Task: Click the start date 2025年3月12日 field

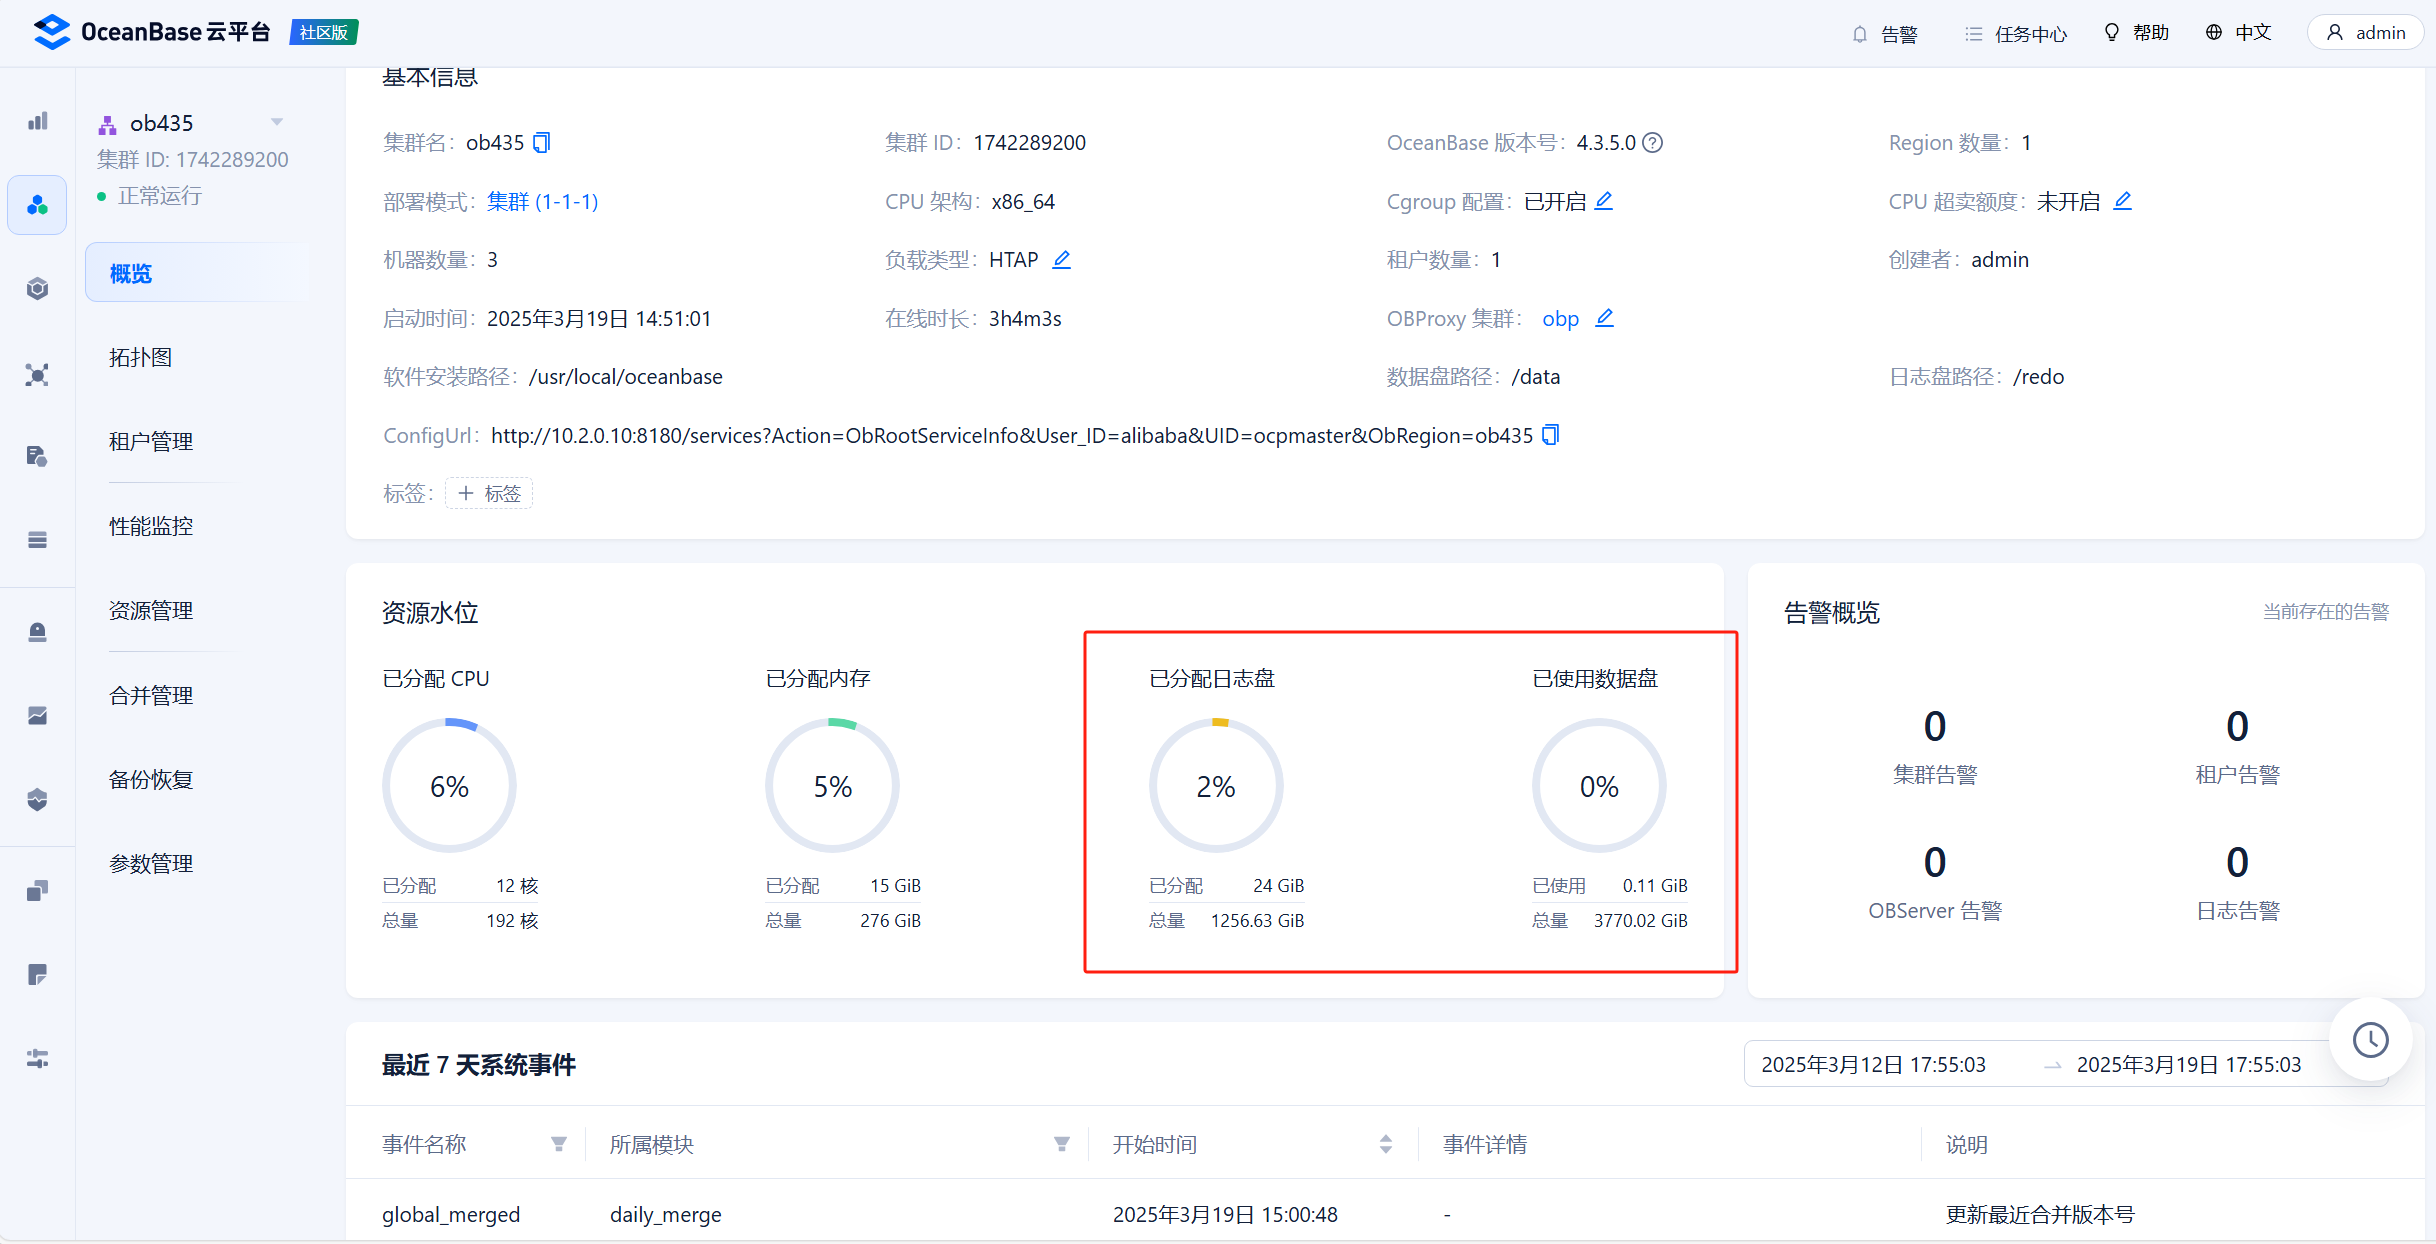Action: tap(1873, 1065)
